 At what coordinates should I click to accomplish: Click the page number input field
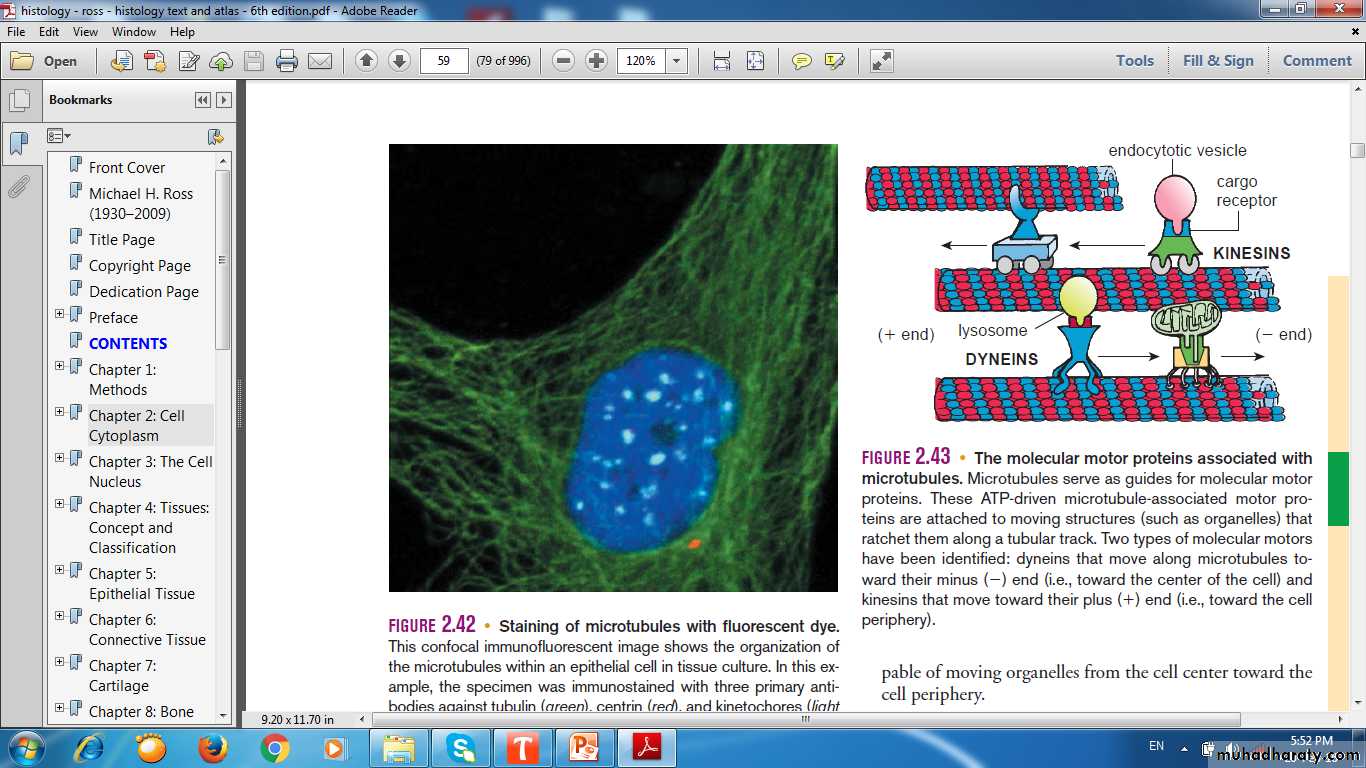444,61
